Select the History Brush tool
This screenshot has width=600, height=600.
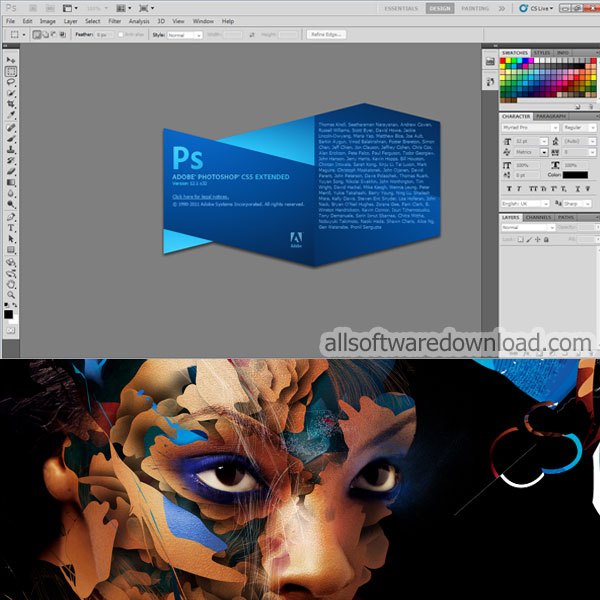[11, 160]
